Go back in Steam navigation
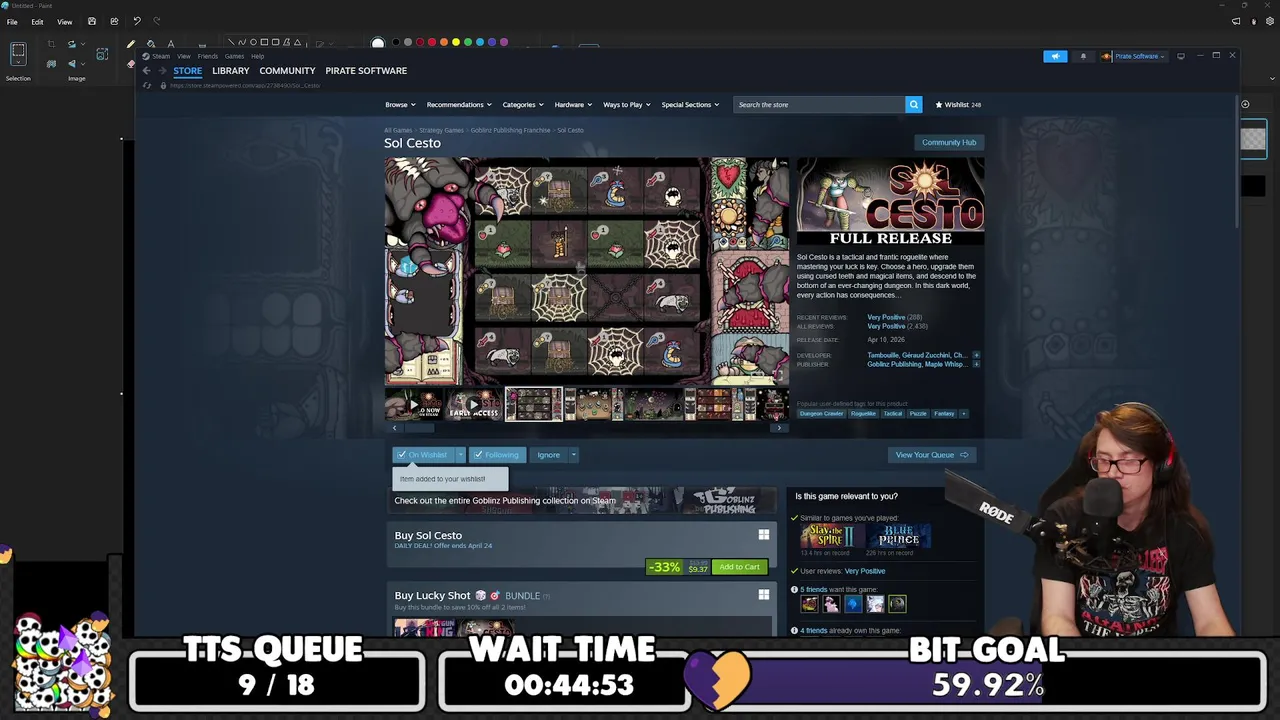 [x=146, y=71]
